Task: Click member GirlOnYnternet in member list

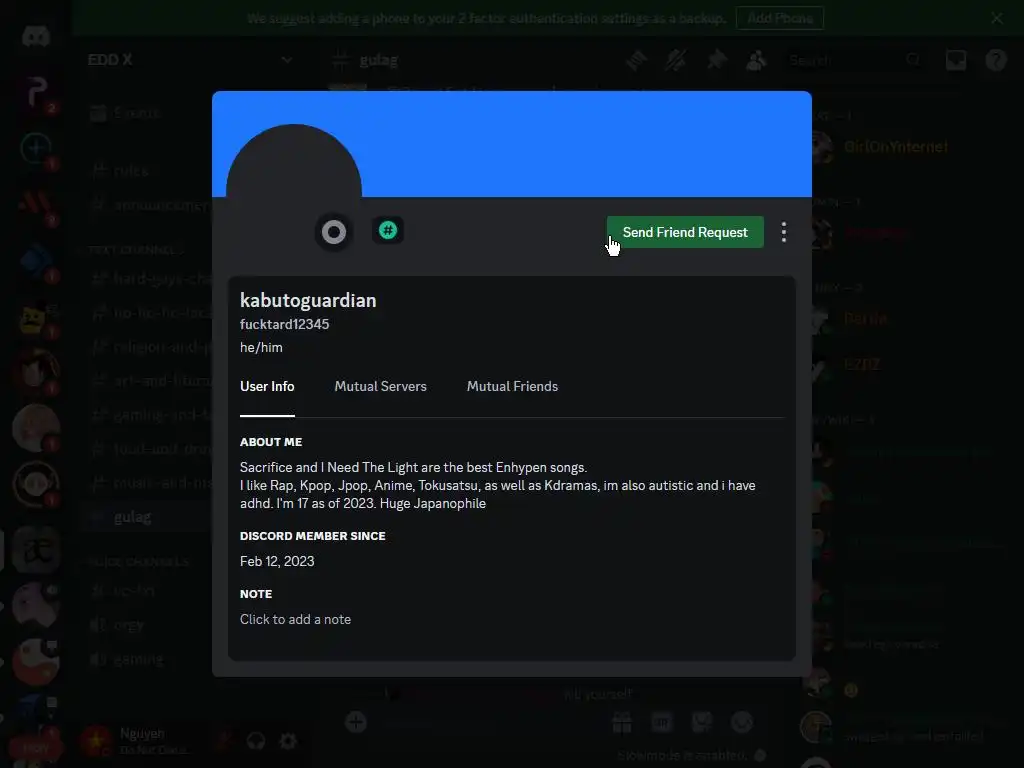Action: [x=895, y=147]
